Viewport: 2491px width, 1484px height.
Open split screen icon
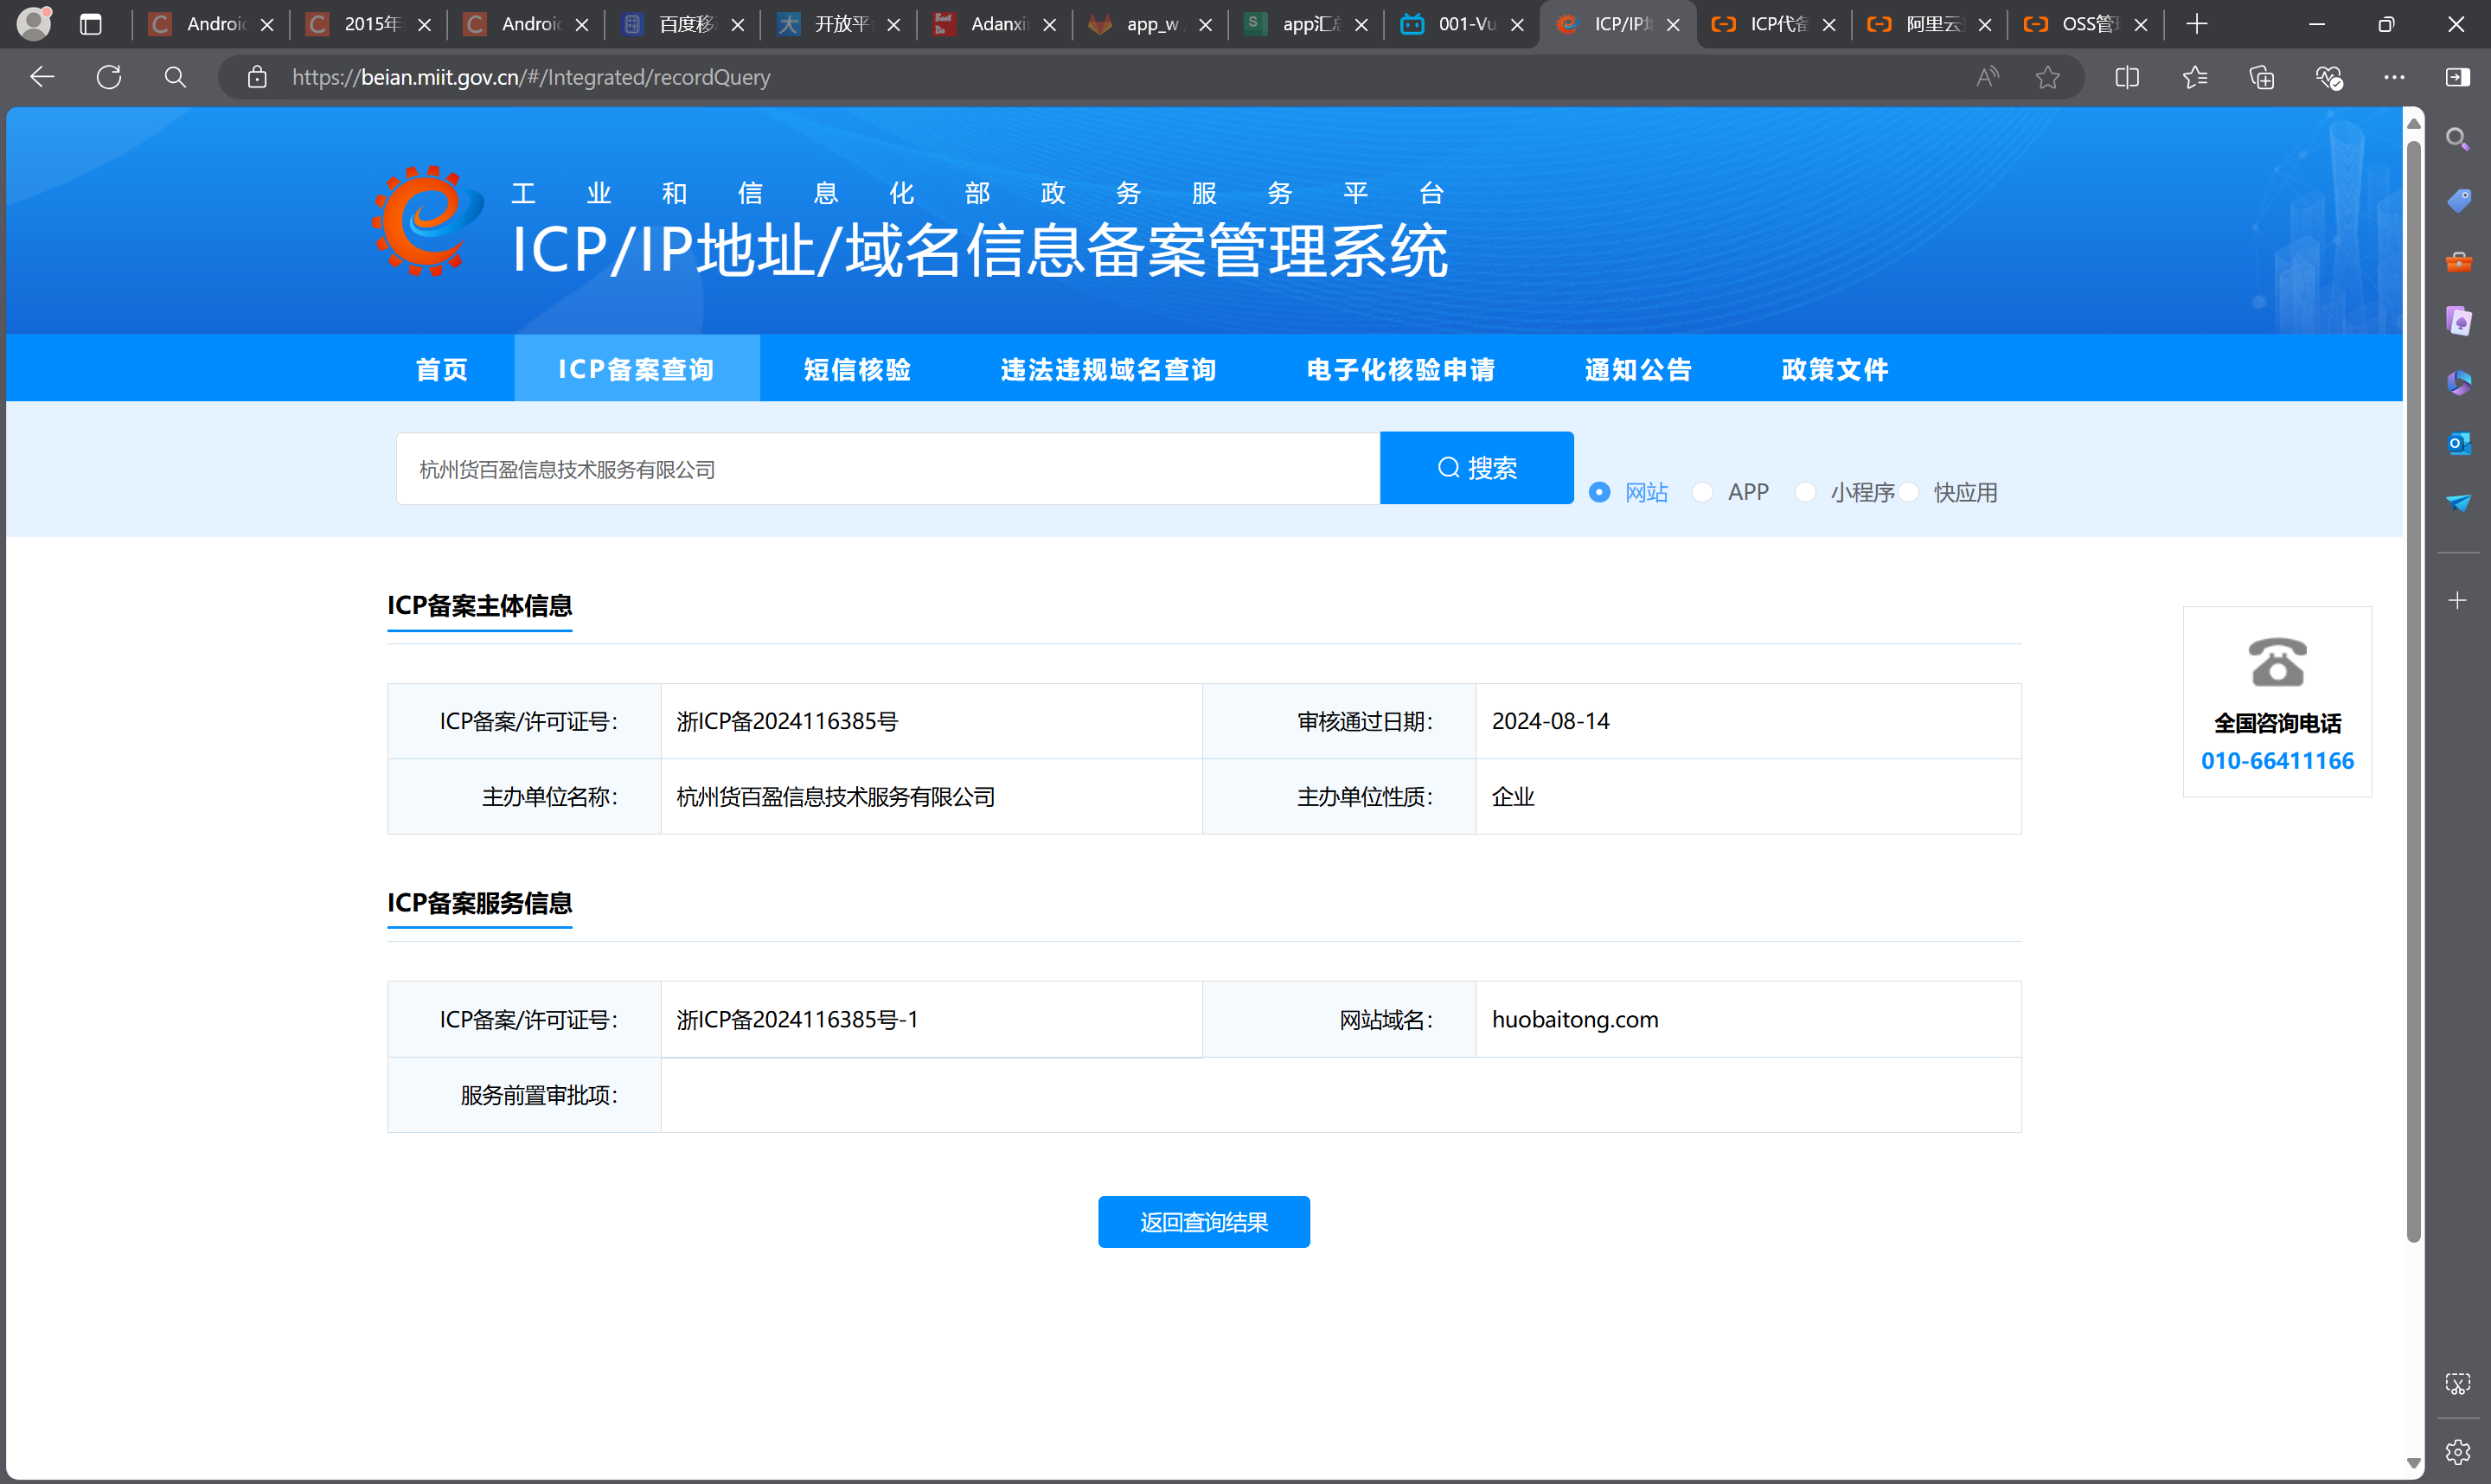pyautogui.click(x=2127, y=77)
